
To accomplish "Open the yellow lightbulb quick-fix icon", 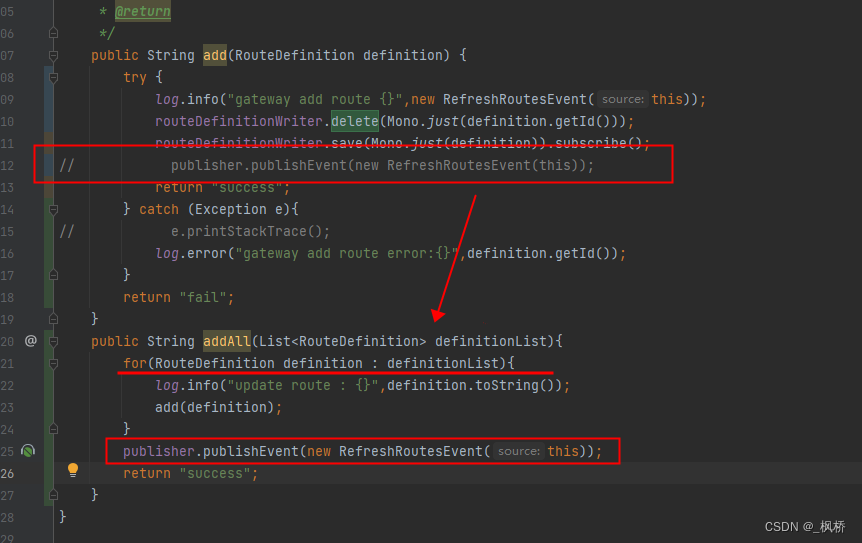I will click(73, 470).
